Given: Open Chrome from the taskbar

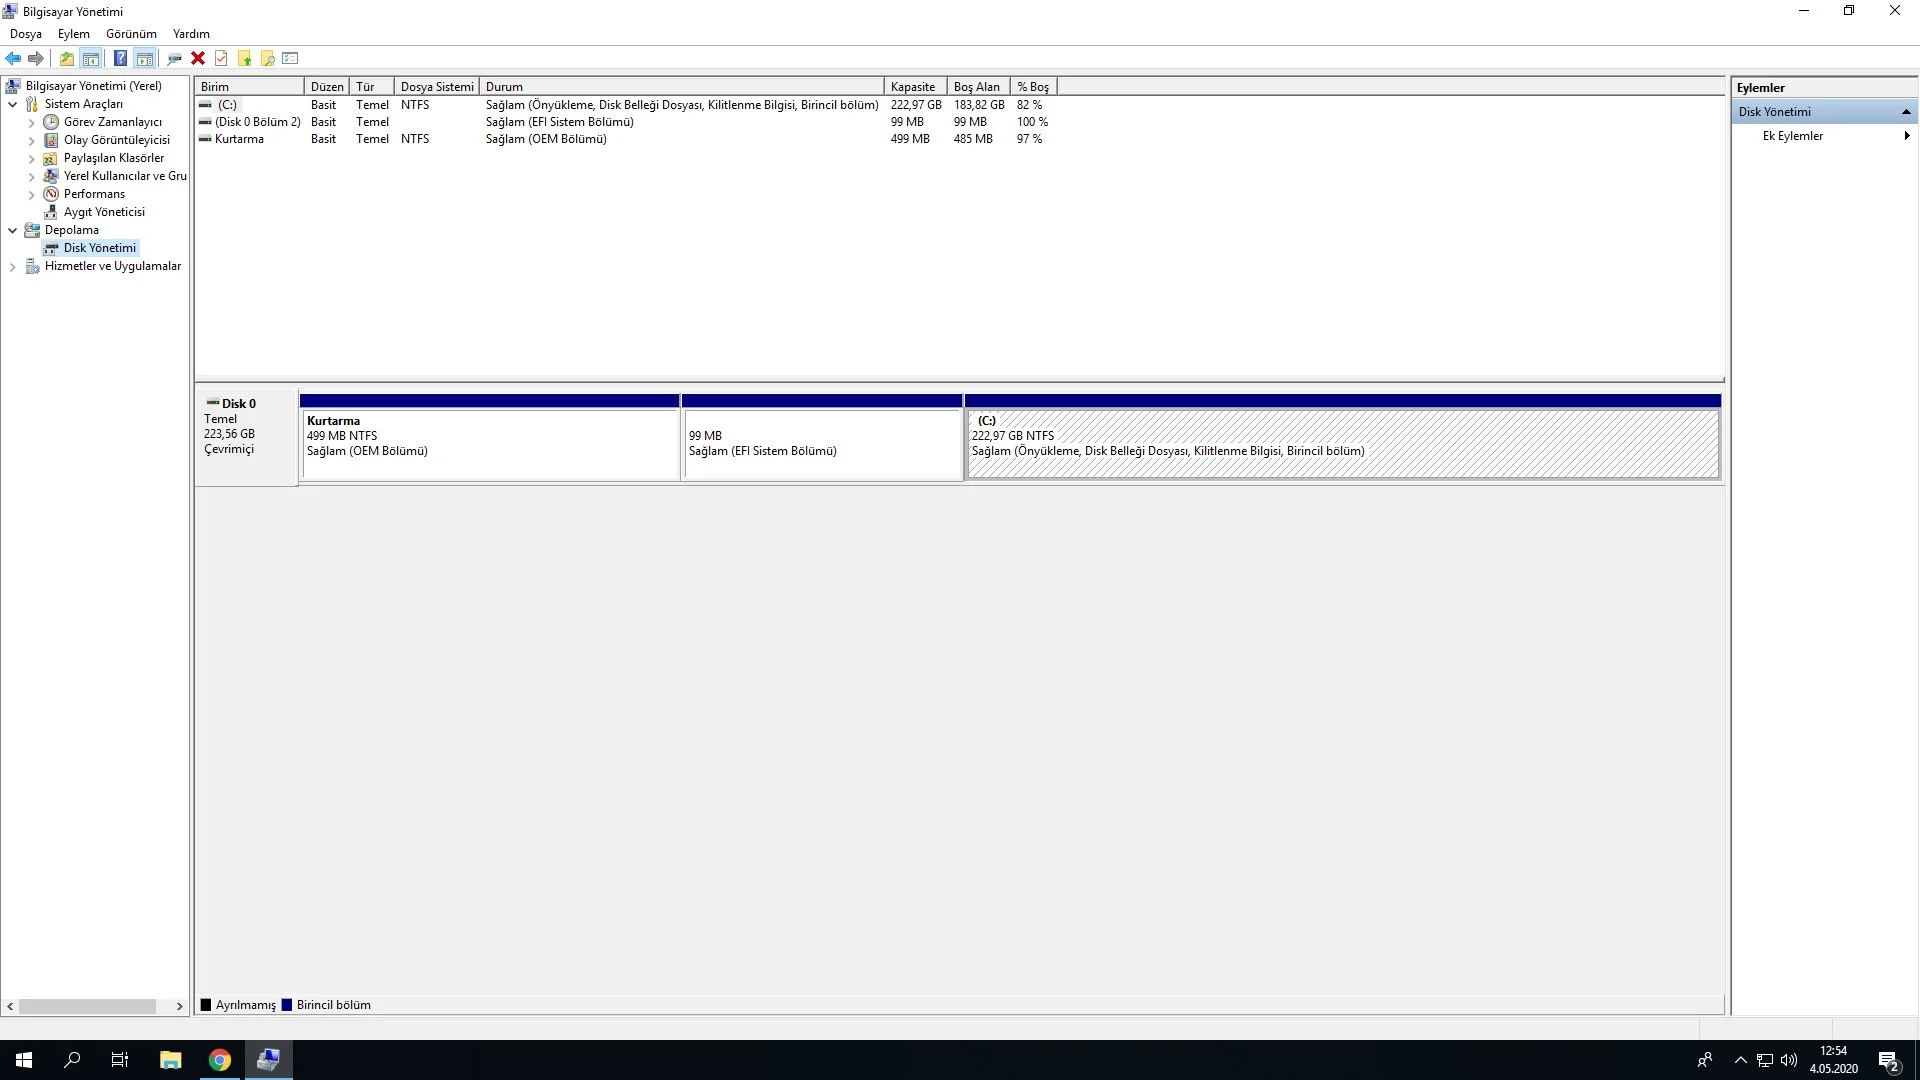Looking at the screenshot, I should pos(219,1060).
